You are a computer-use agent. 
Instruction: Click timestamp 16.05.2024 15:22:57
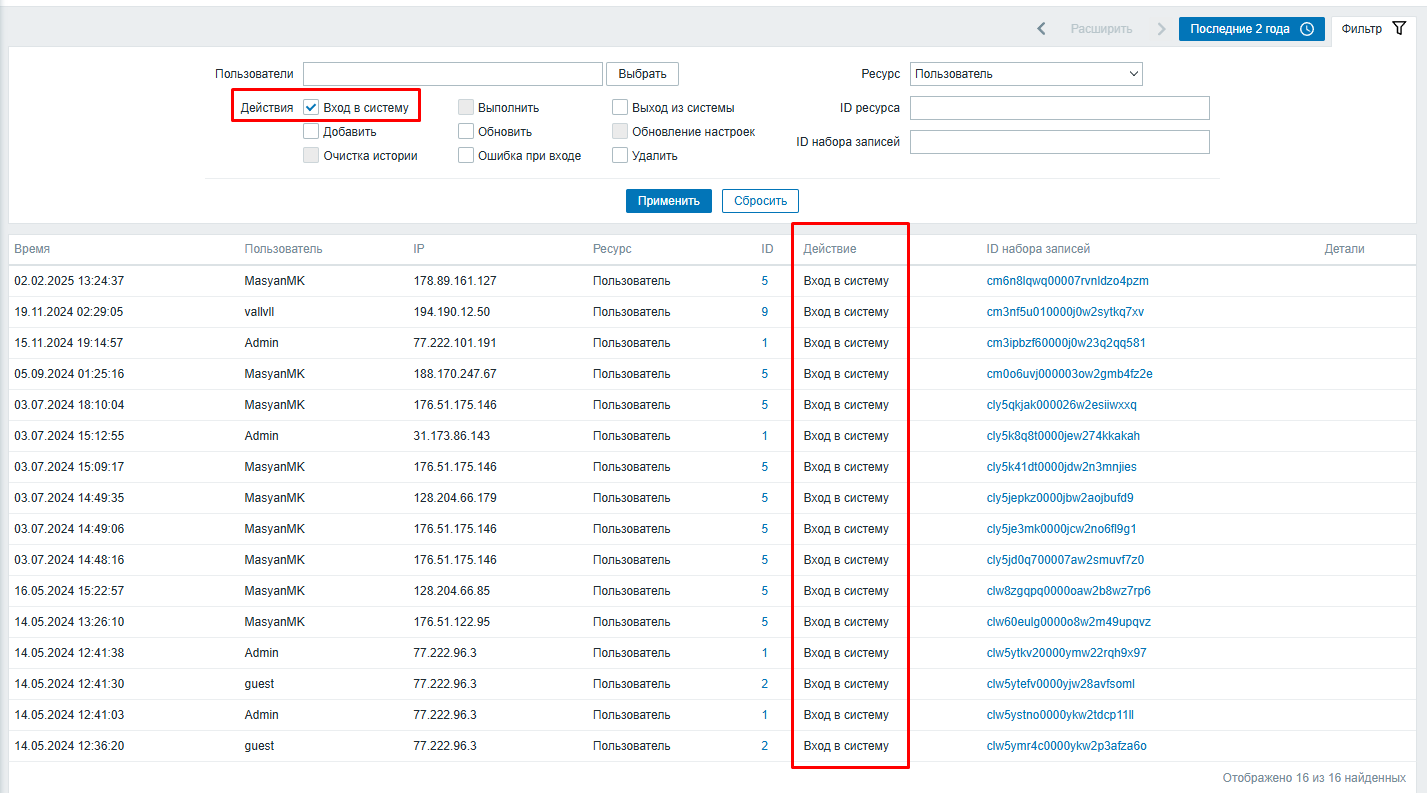69,591
